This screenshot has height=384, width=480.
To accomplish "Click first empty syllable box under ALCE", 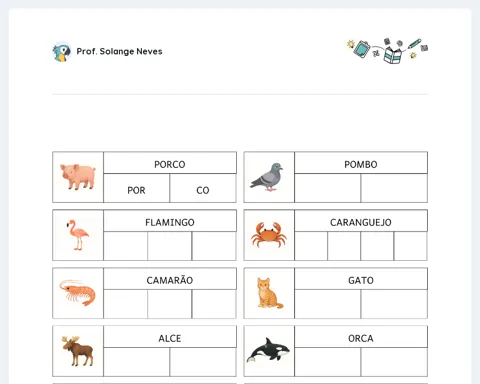I will (x=137, y=362).
